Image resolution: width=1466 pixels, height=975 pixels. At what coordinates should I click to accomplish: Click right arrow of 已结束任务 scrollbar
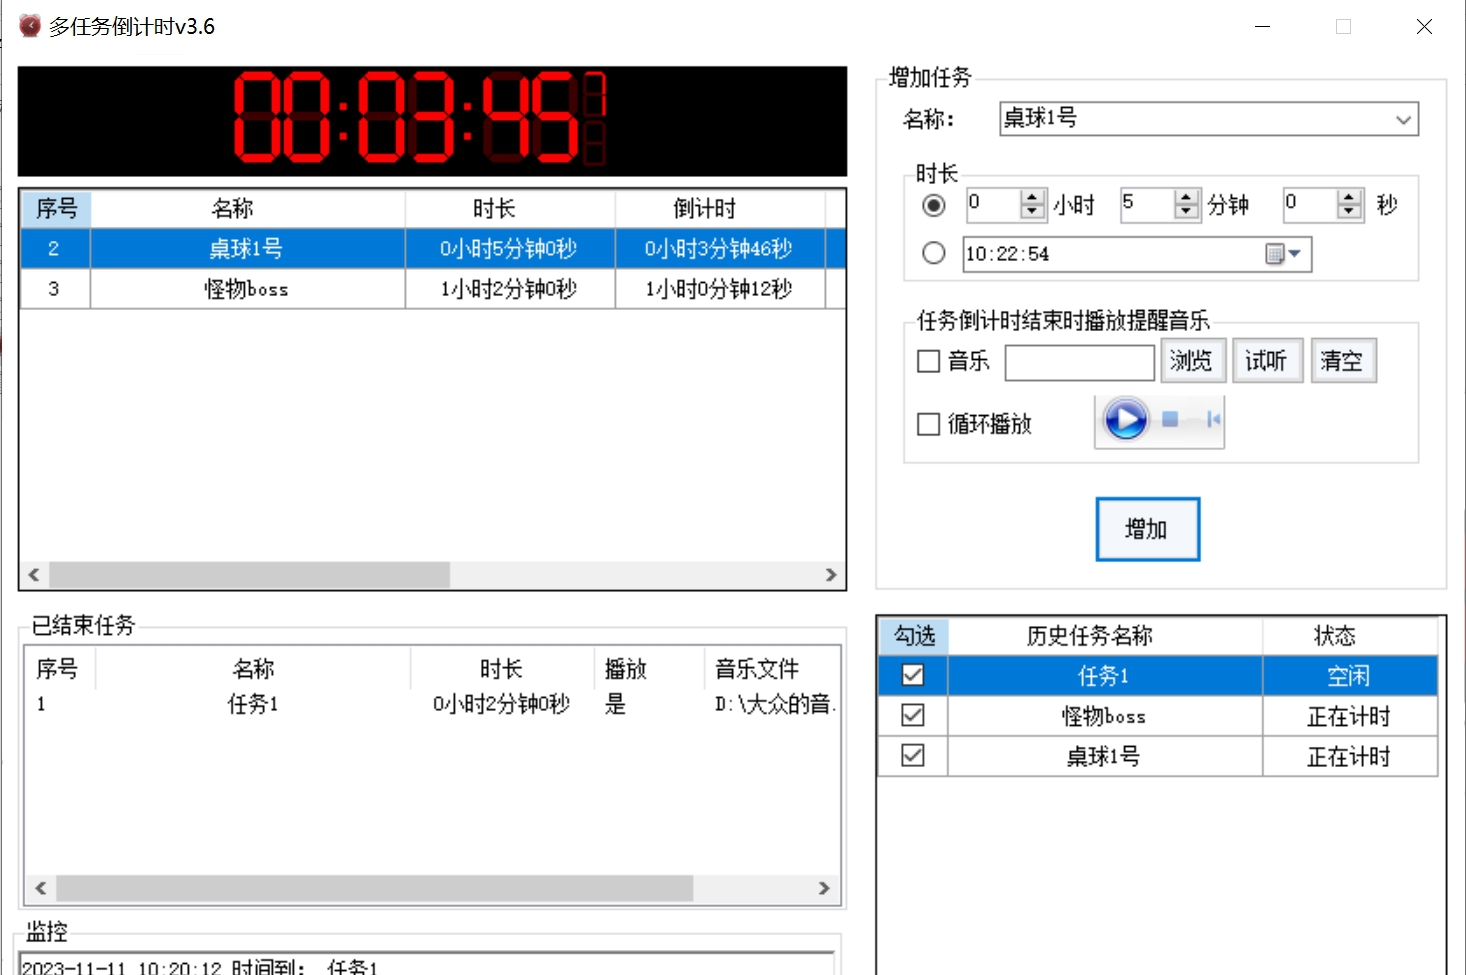[x=824, y=888]
